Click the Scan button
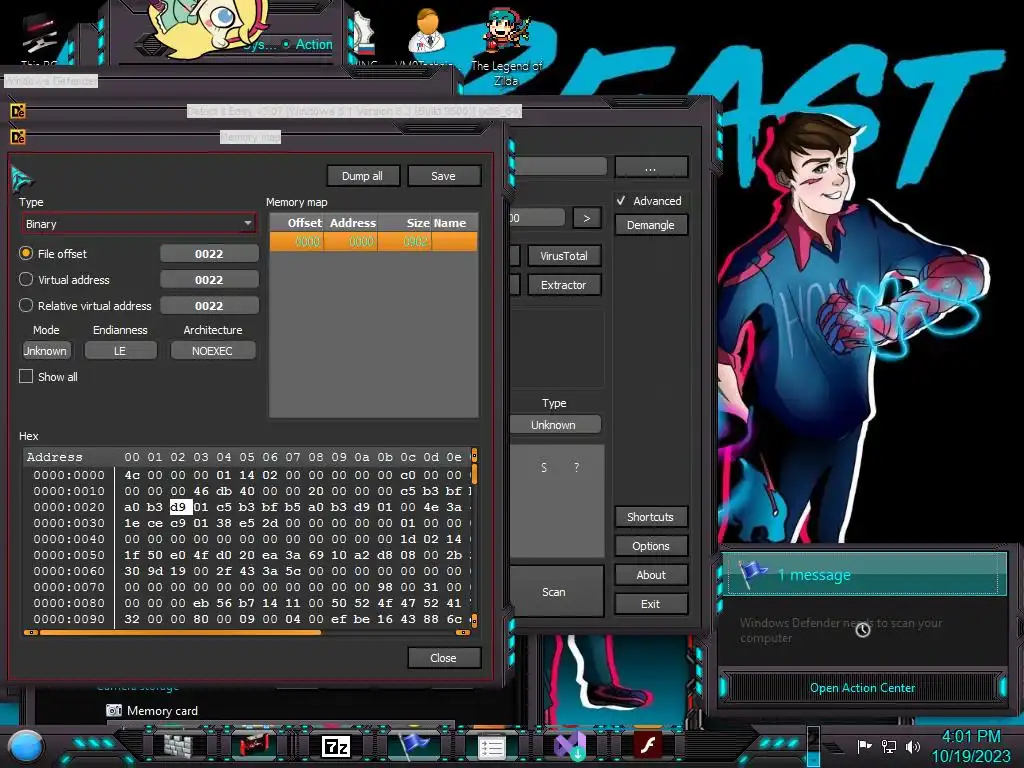This screenshot has width=1024, height=768. [x=555, y=592]
